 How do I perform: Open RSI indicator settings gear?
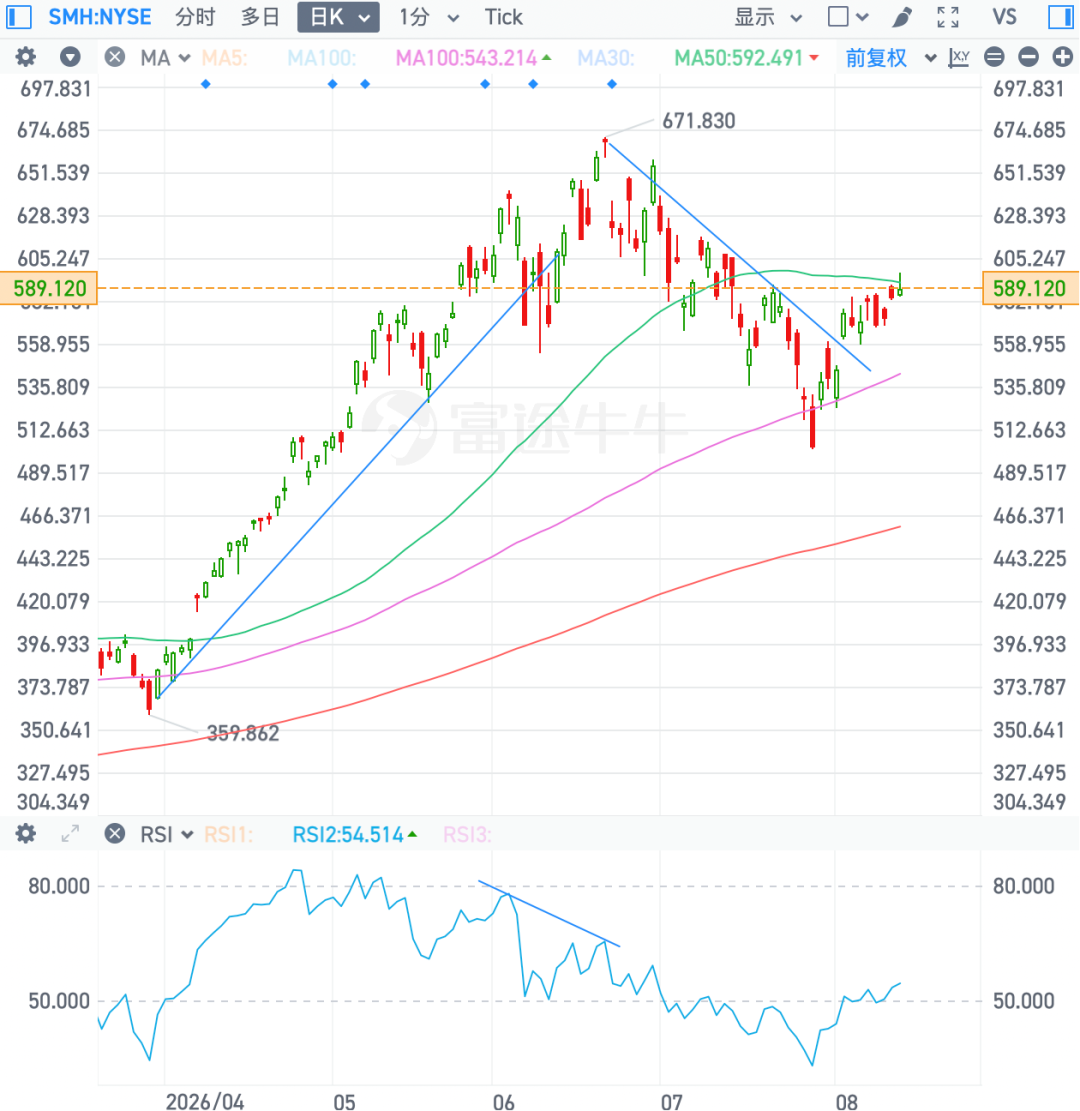tap(26, 833)
